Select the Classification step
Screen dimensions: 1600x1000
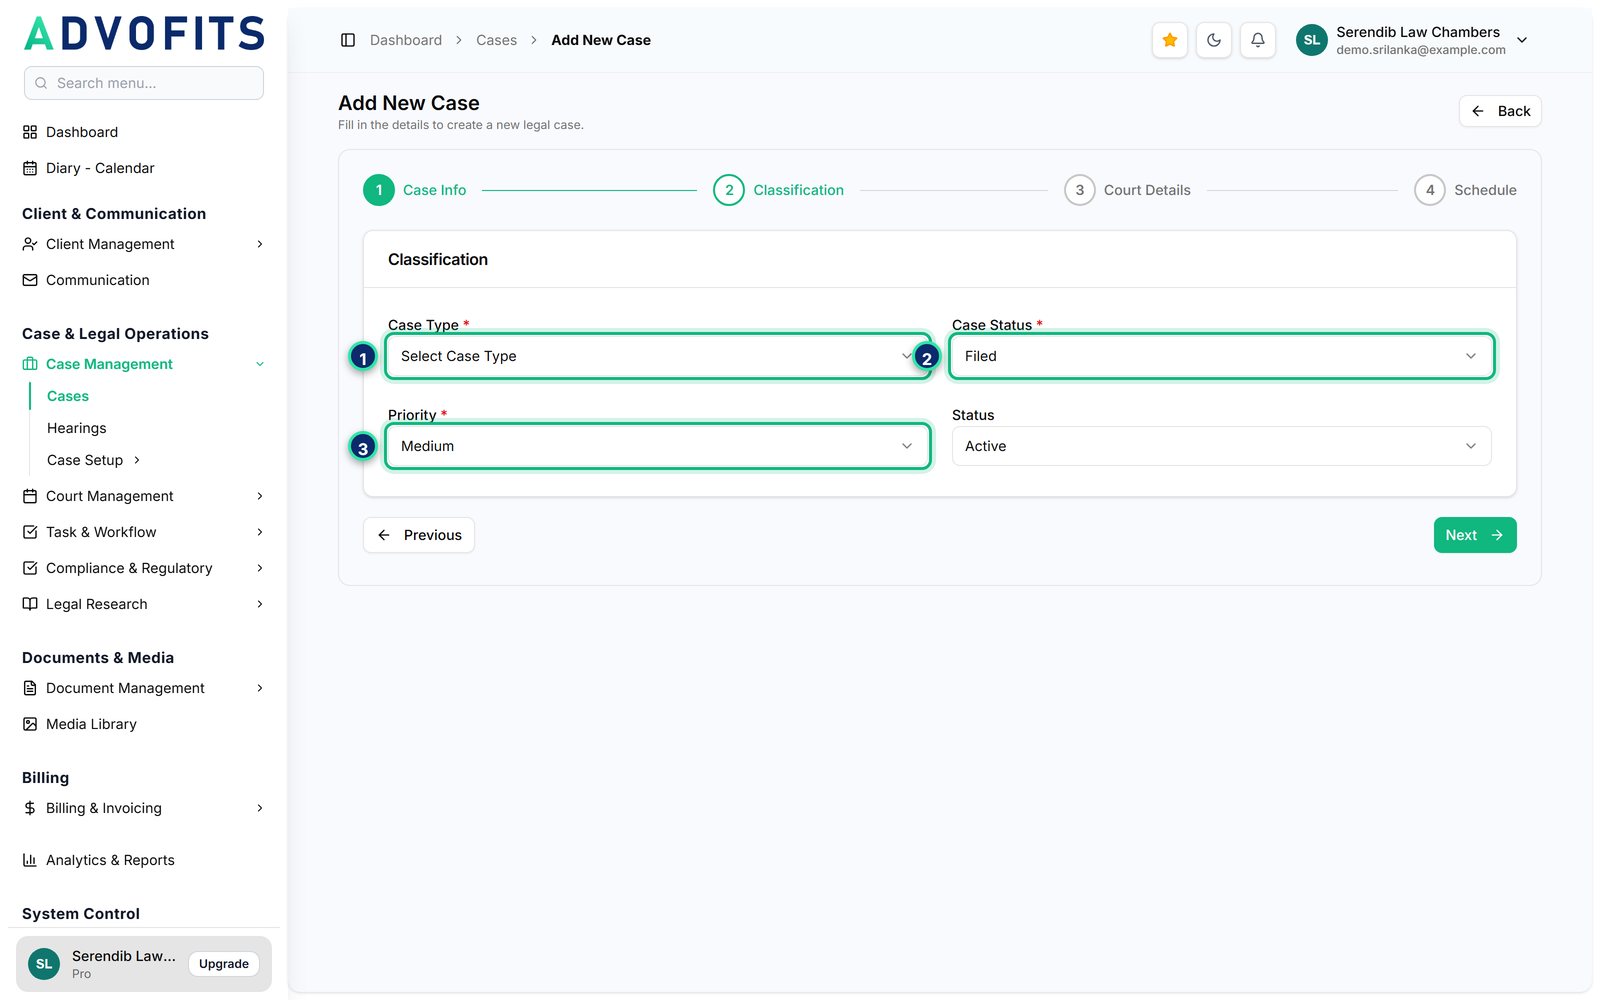(779, 190)
